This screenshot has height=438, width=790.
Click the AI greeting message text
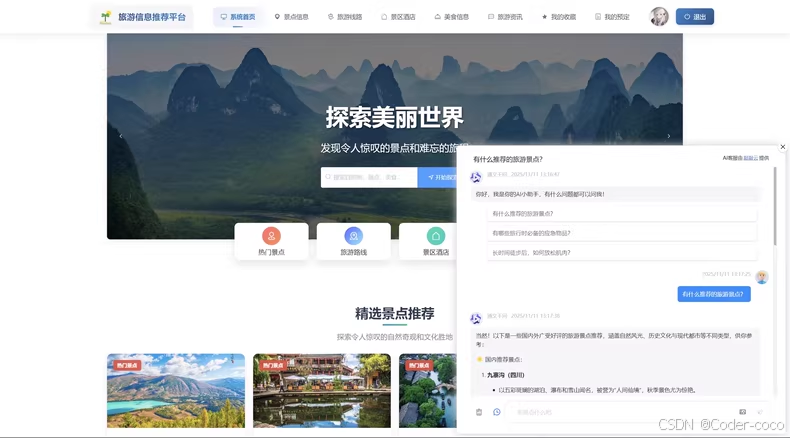(540, 194)
